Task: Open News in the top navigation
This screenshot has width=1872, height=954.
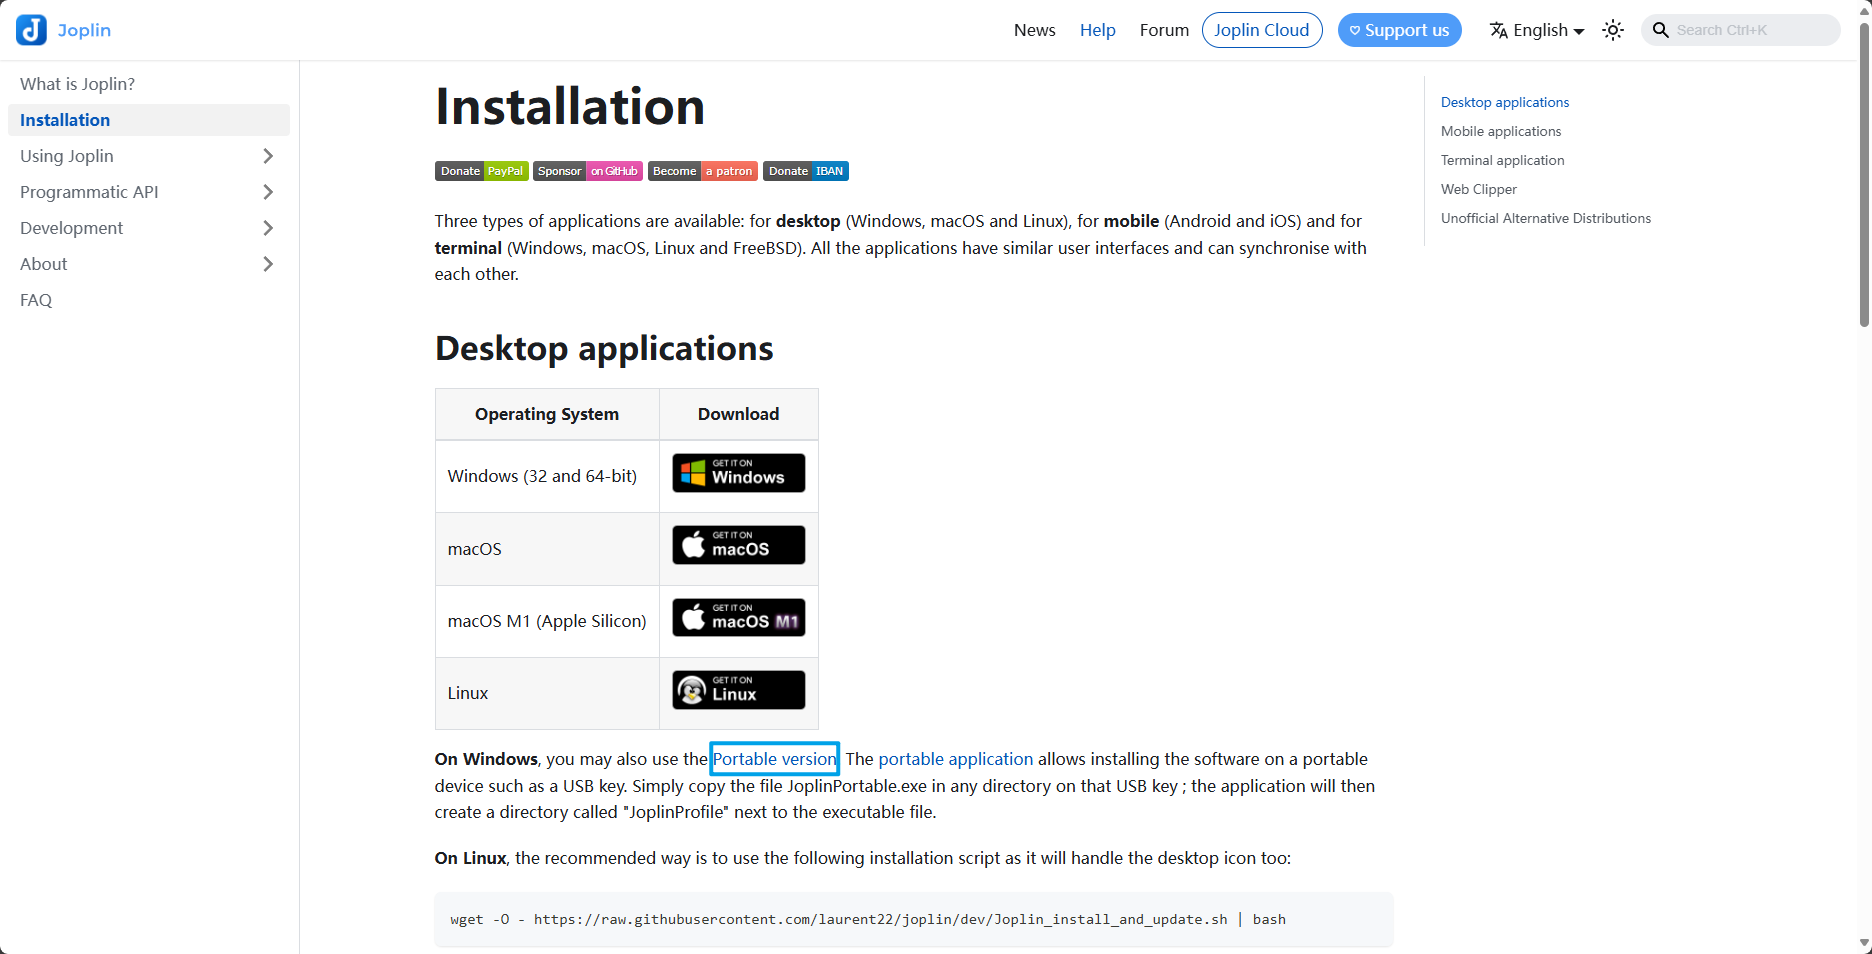Action: [x=1034, y=30]
